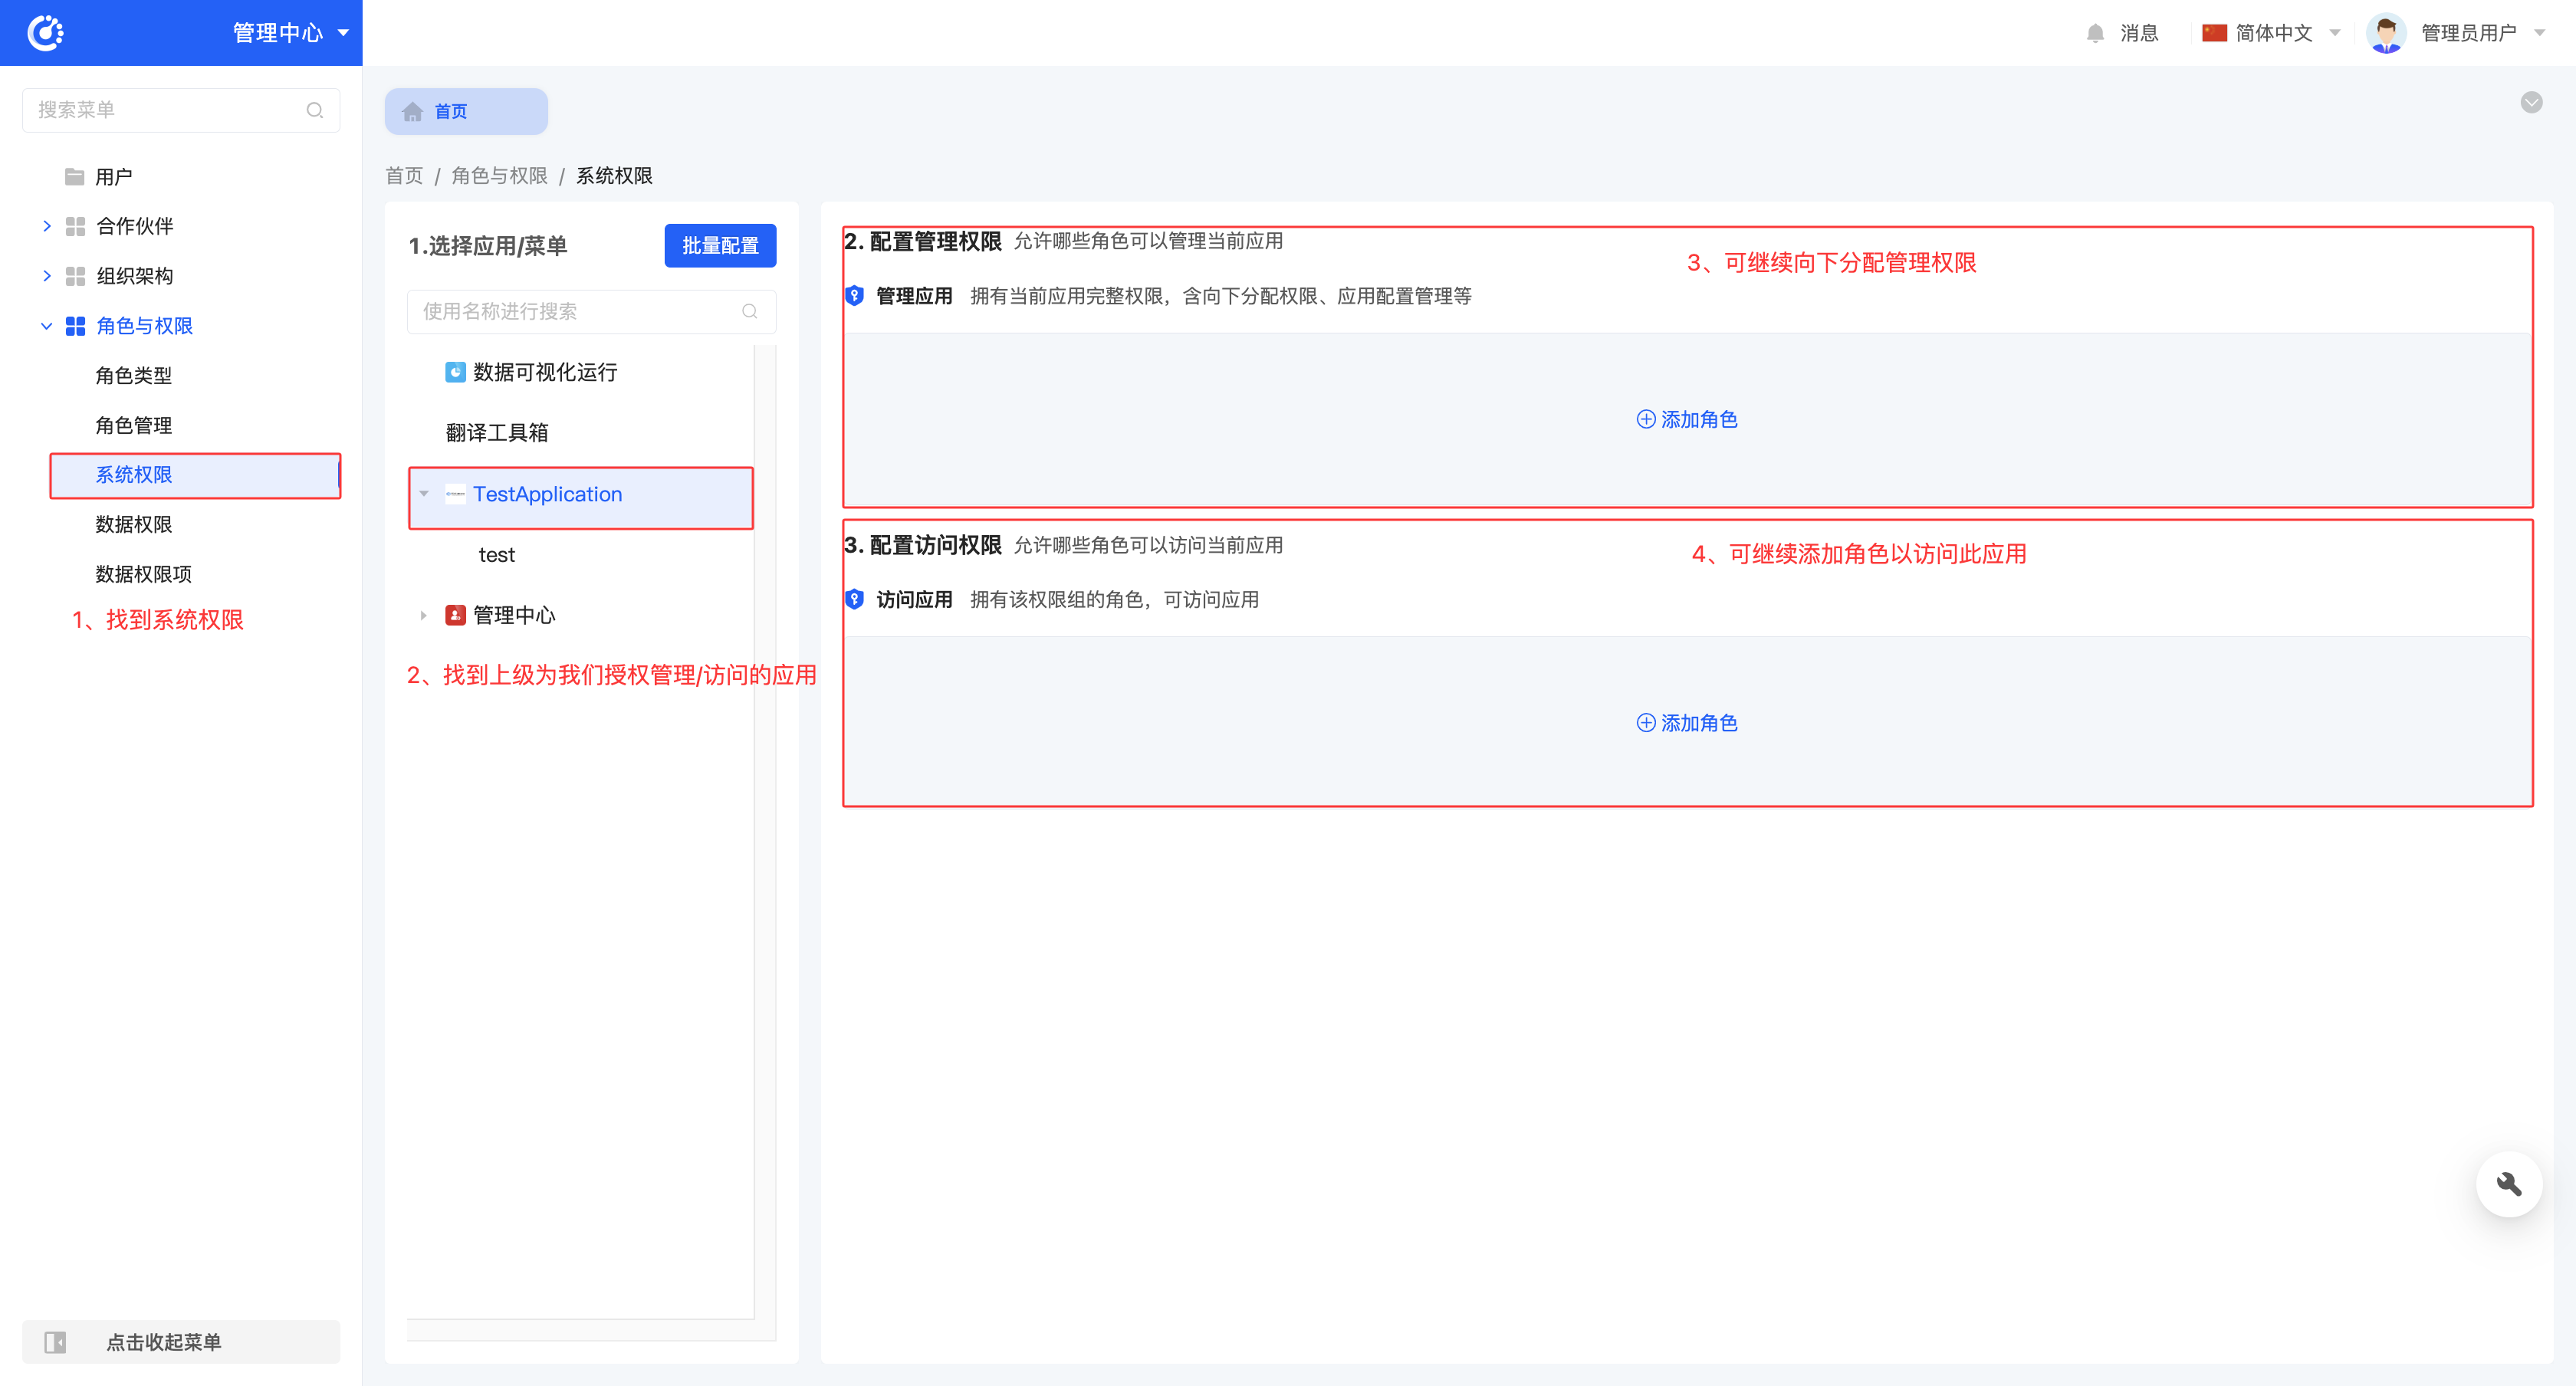Screen dimensions: 2576x1386
Task: Click the tab-bar round dropdown arrow icon
Action: (2531, 103)
